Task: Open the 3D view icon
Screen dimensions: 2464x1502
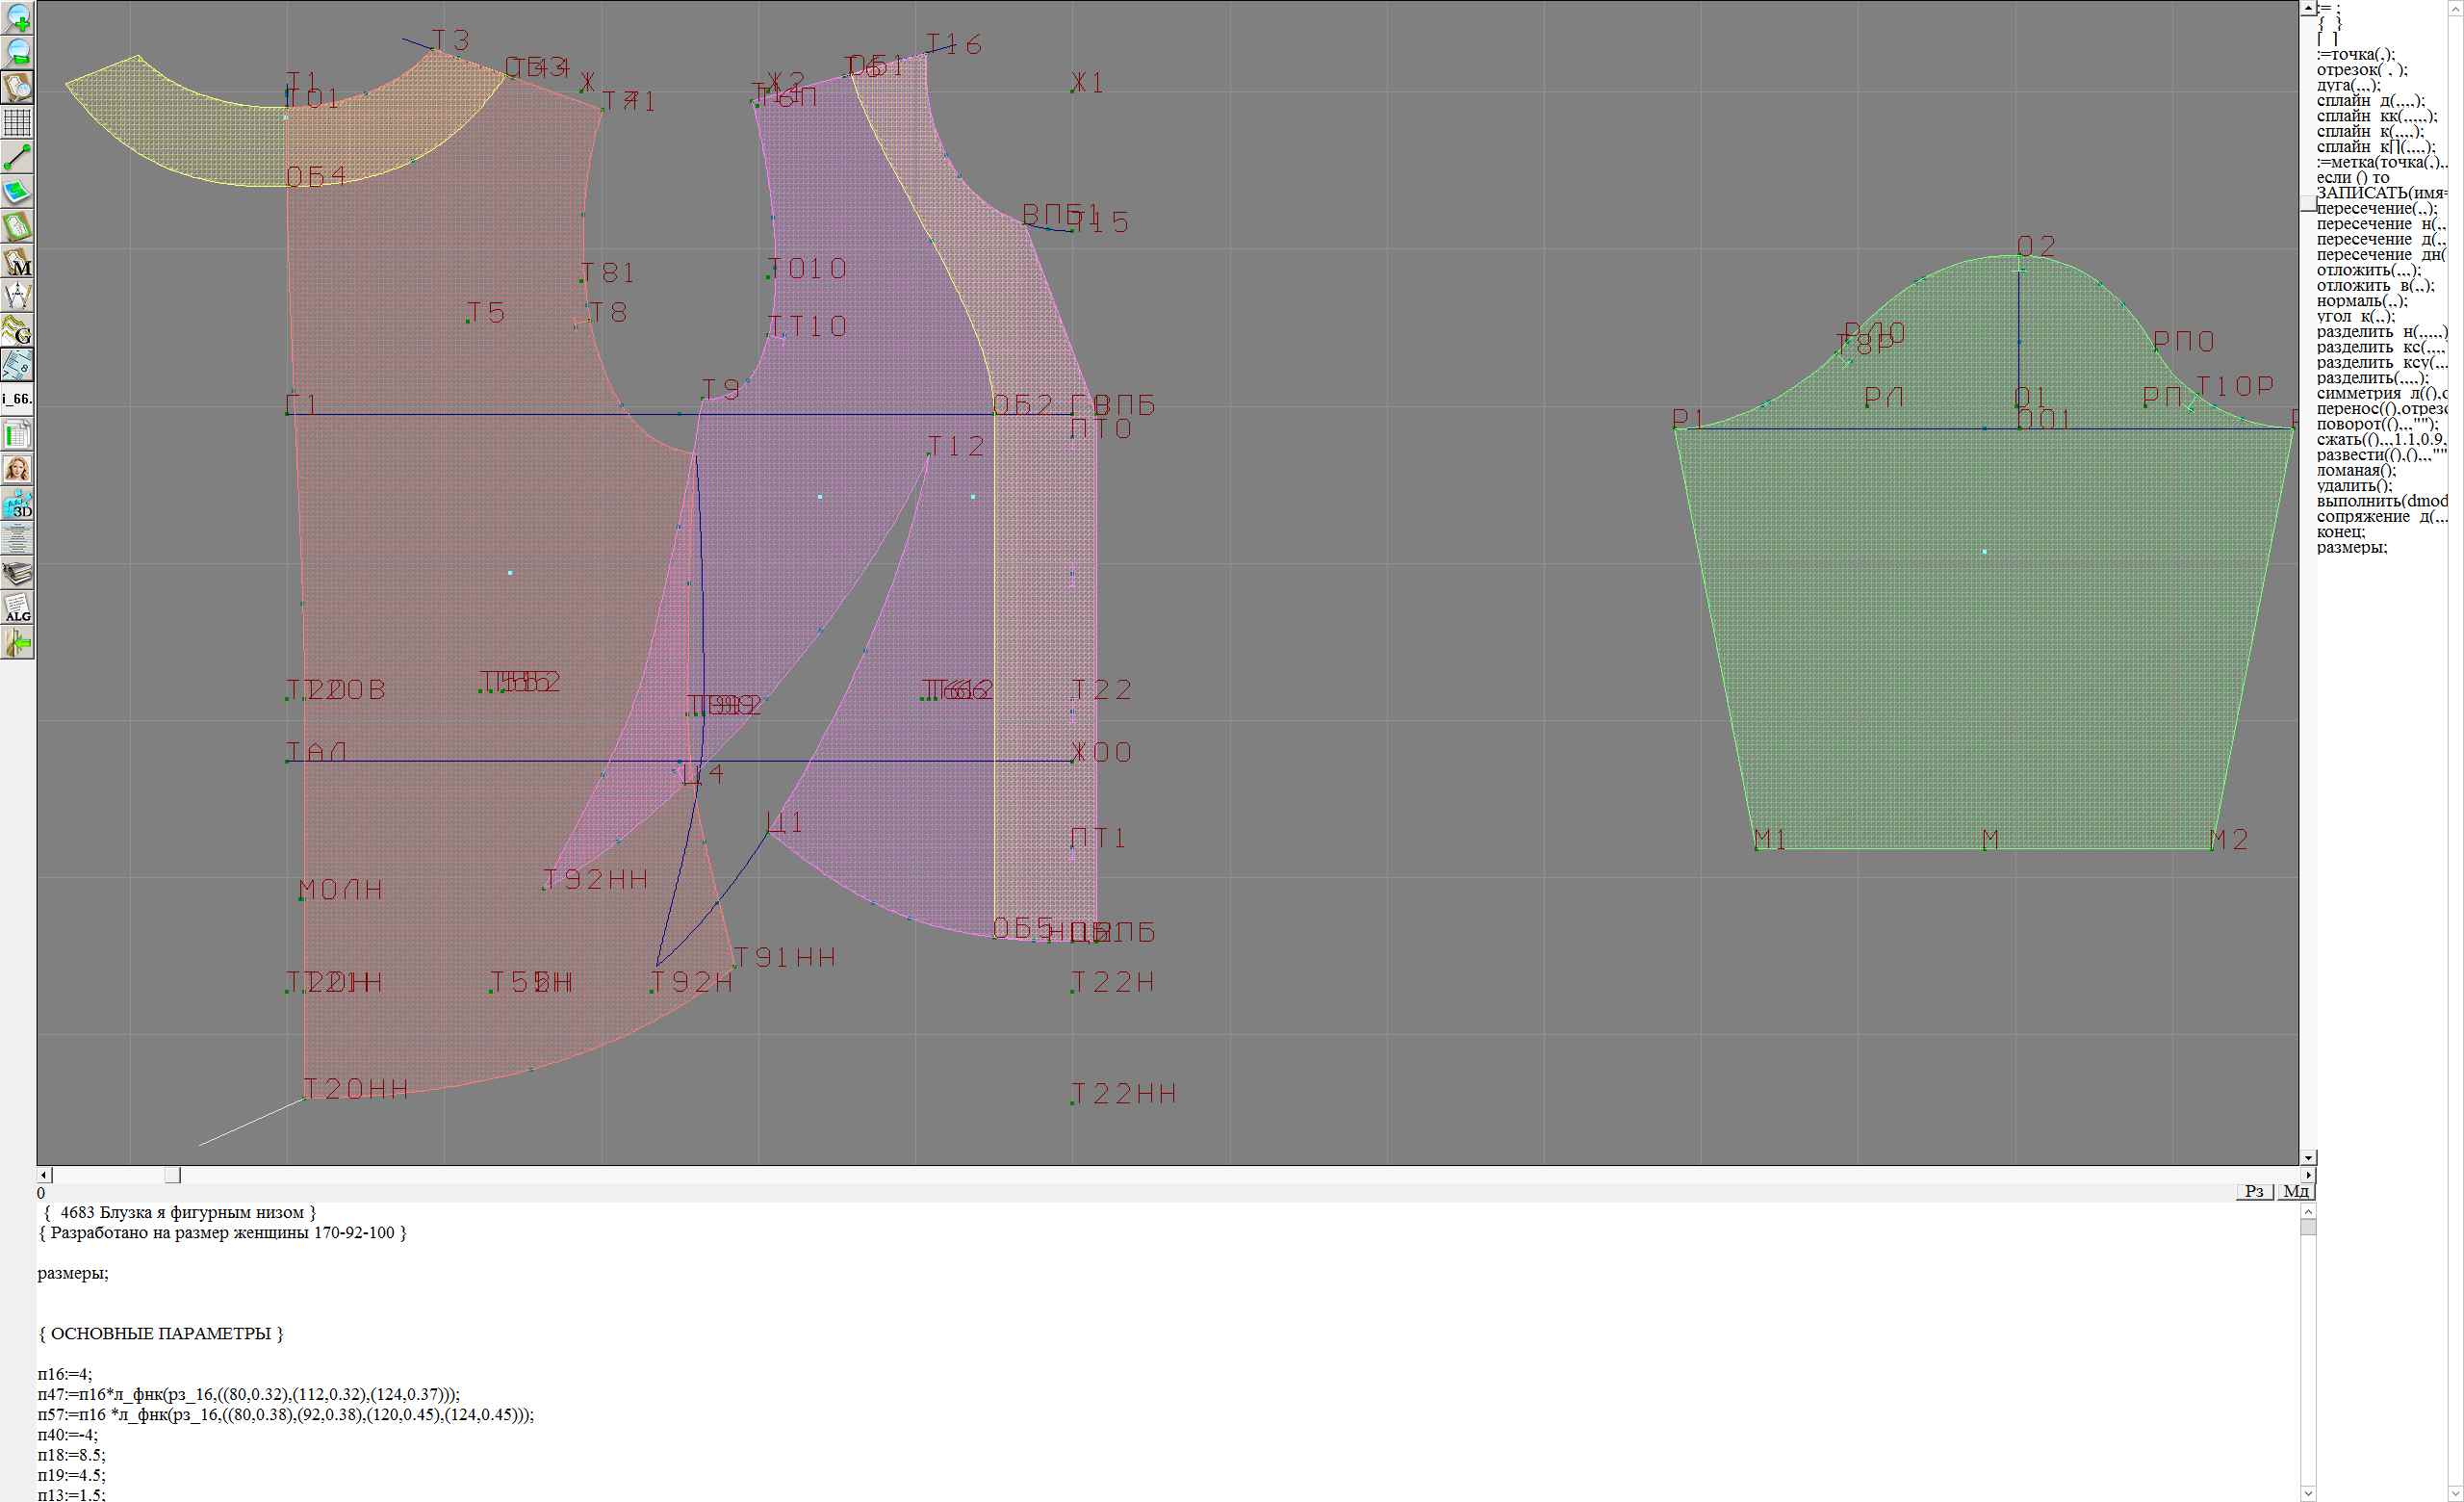Action: pos(18,504)
